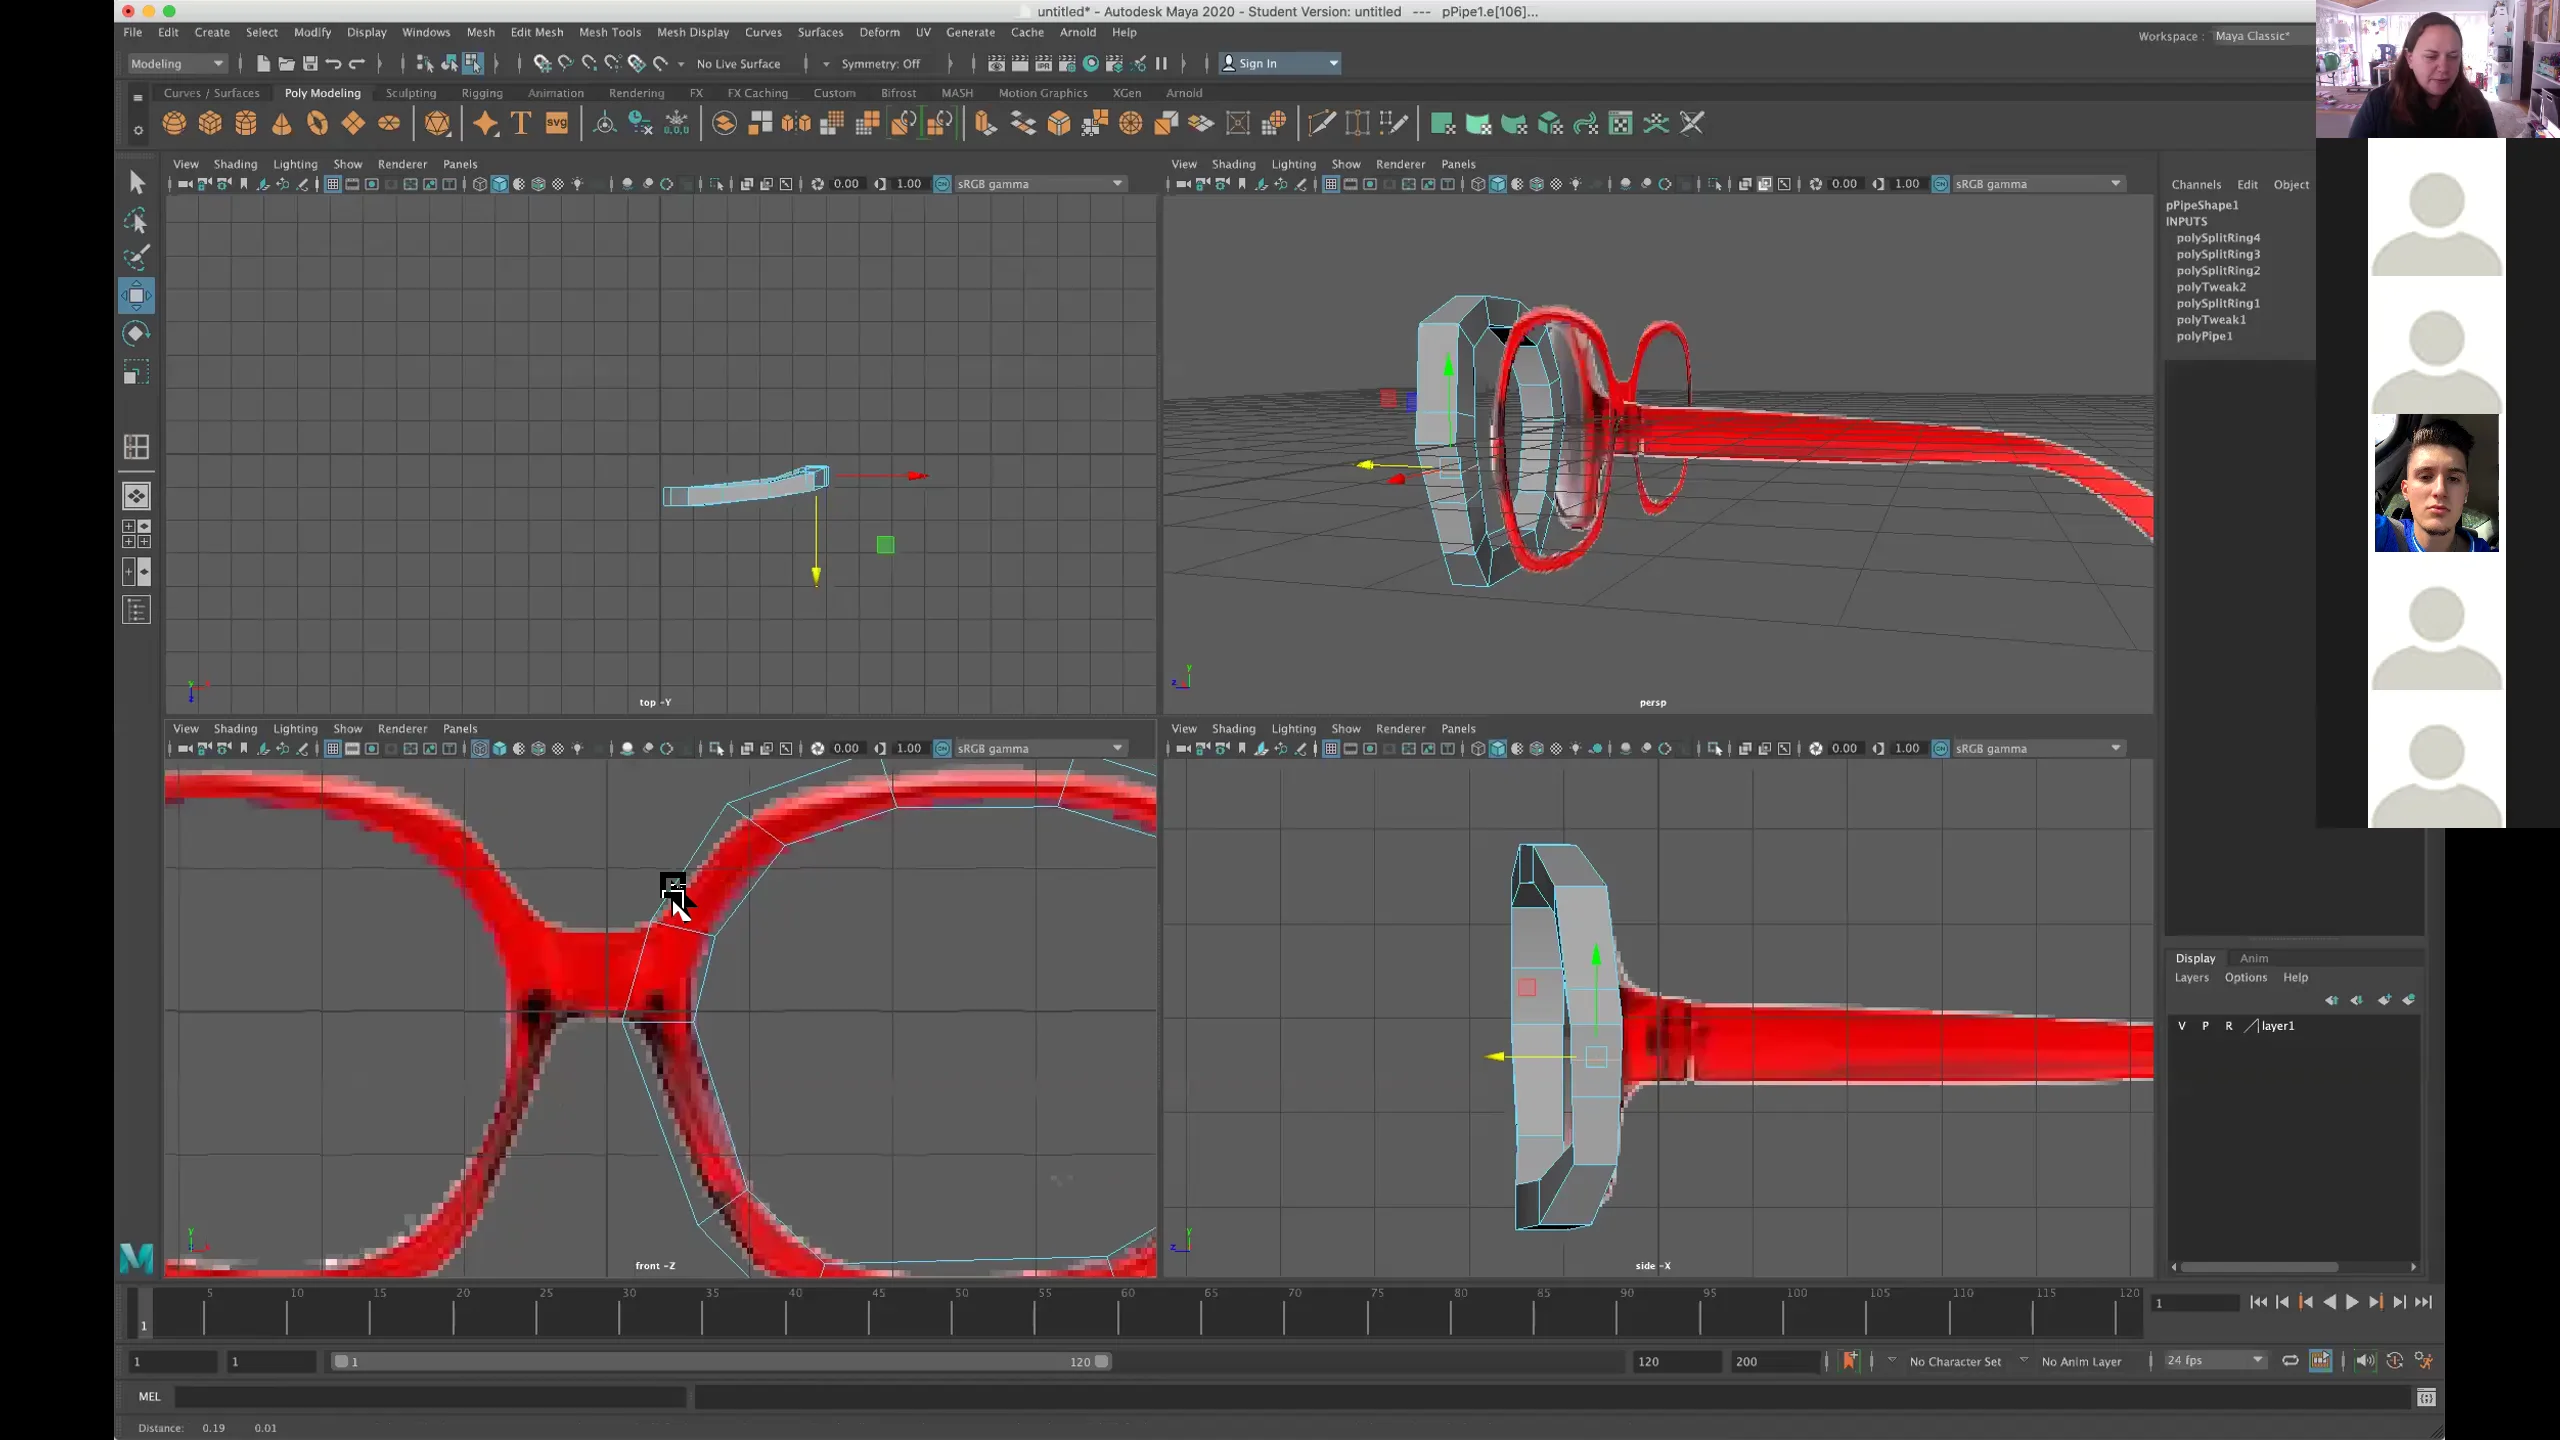The image size is (2560, 1440).
Task: Open the Sign In dropdown
Action: pos(1280,63)
